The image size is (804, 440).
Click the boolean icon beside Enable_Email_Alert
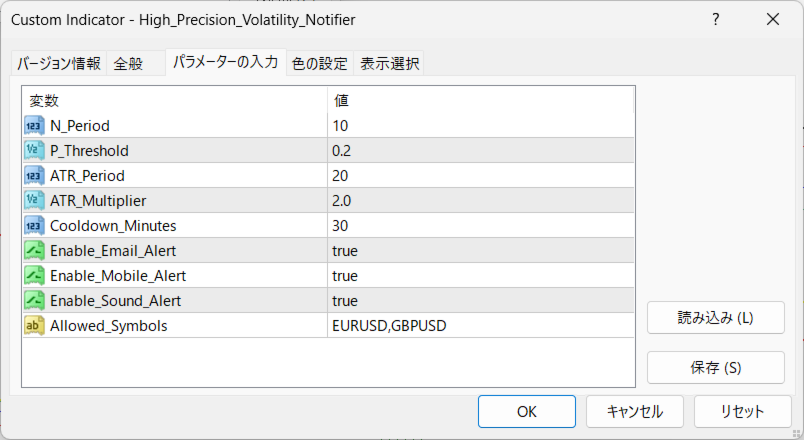pyautogui.click(x=34, y=251)
